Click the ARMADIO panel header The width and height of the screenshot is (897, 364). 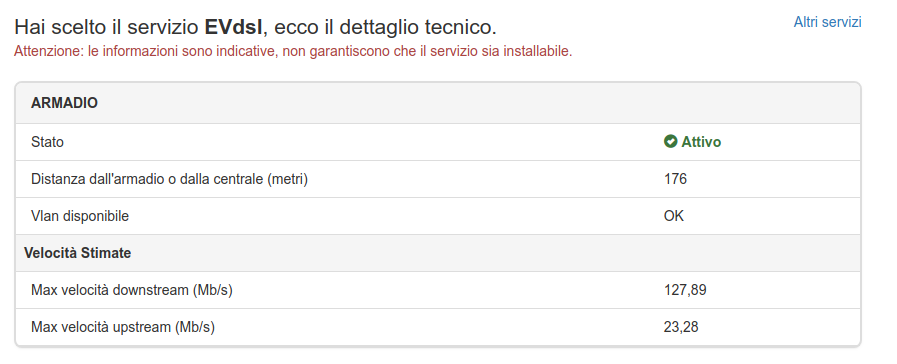click(x=438, y=103)
